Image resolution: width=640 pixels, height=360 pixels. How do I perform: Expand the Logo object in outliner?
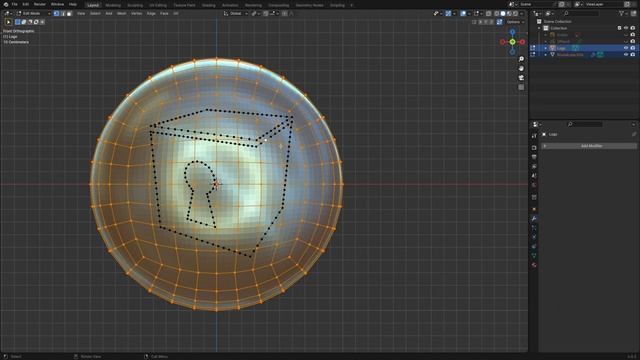pos(546,48)
